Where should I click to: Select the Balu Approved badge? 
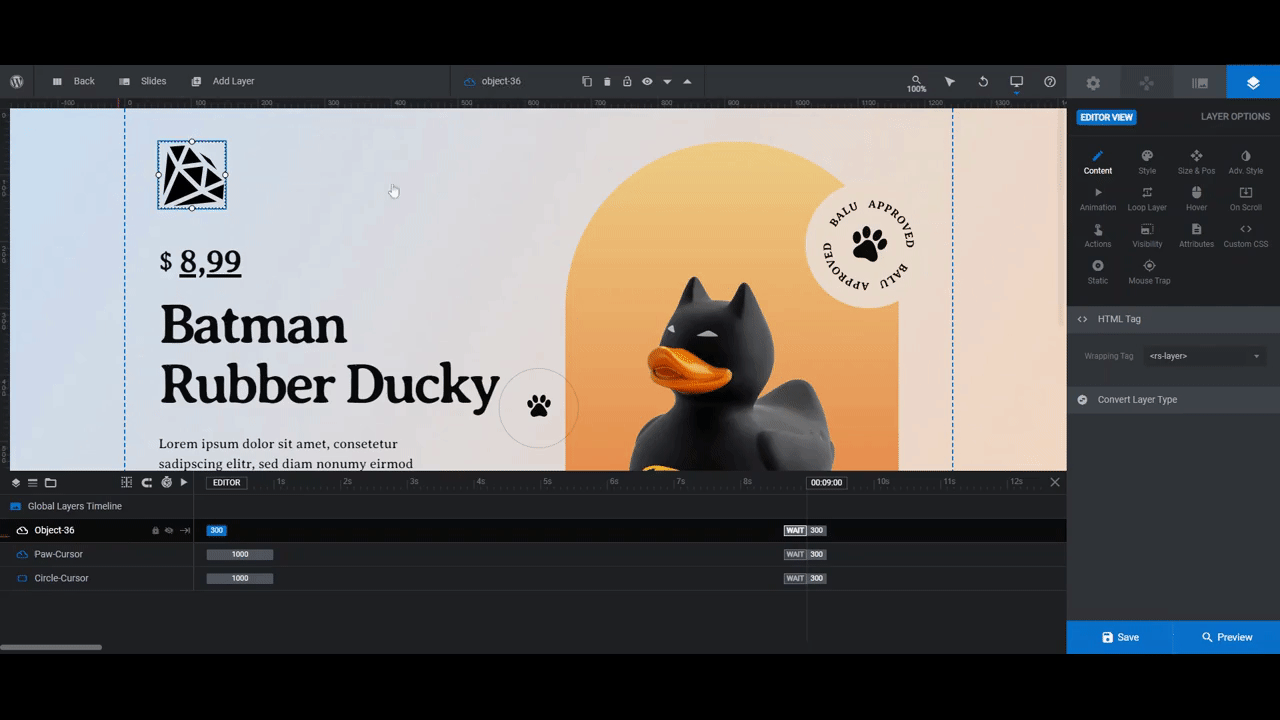coord(868,245)
